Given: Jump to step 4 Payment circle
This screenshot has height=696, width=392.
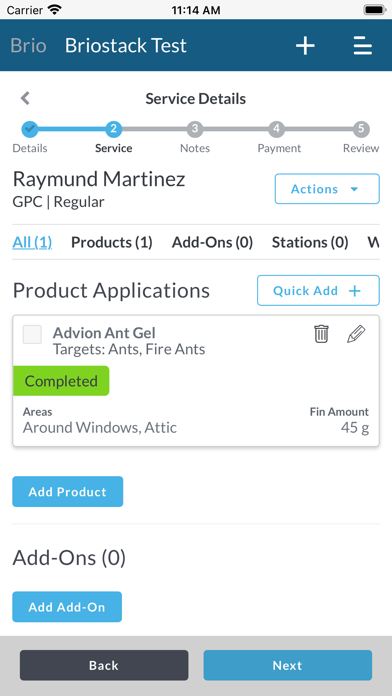Looking at the screenshot, I should click(277, 129).
